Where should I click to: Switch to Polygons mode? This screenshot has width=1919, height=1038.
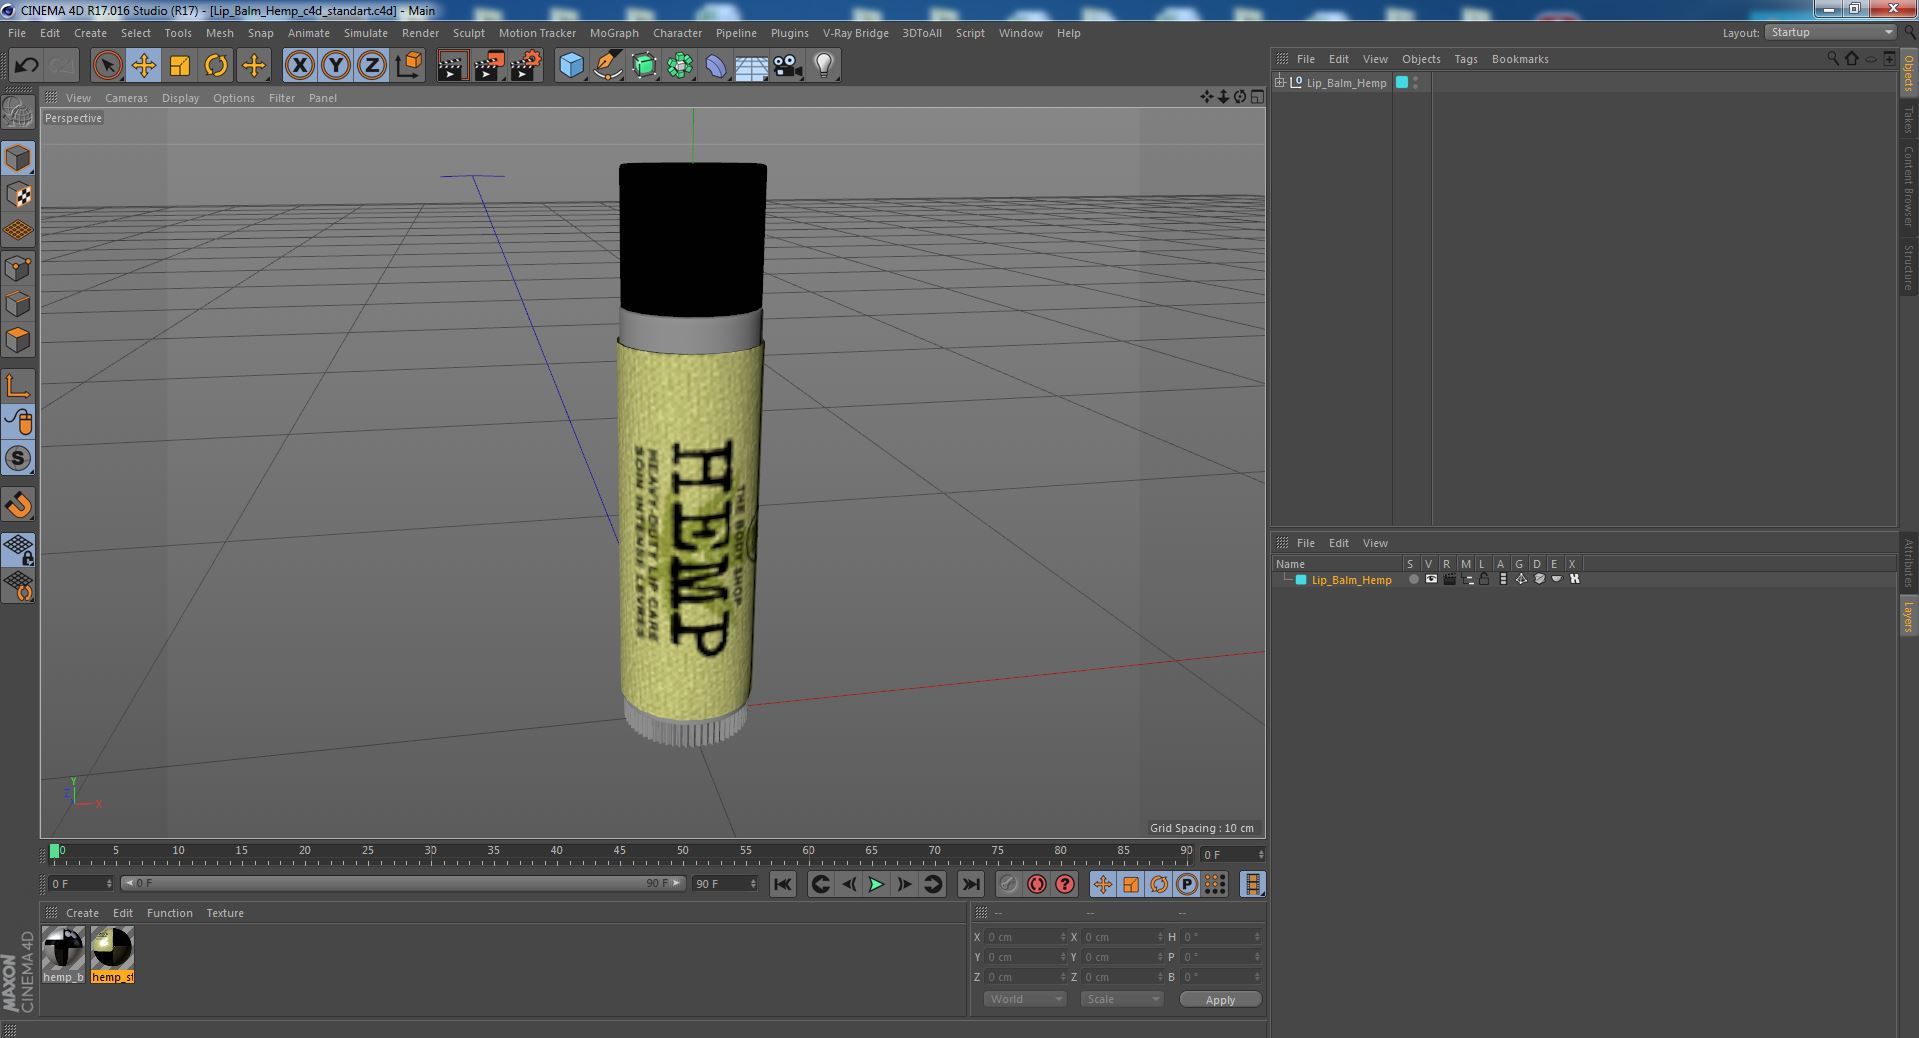18,340
